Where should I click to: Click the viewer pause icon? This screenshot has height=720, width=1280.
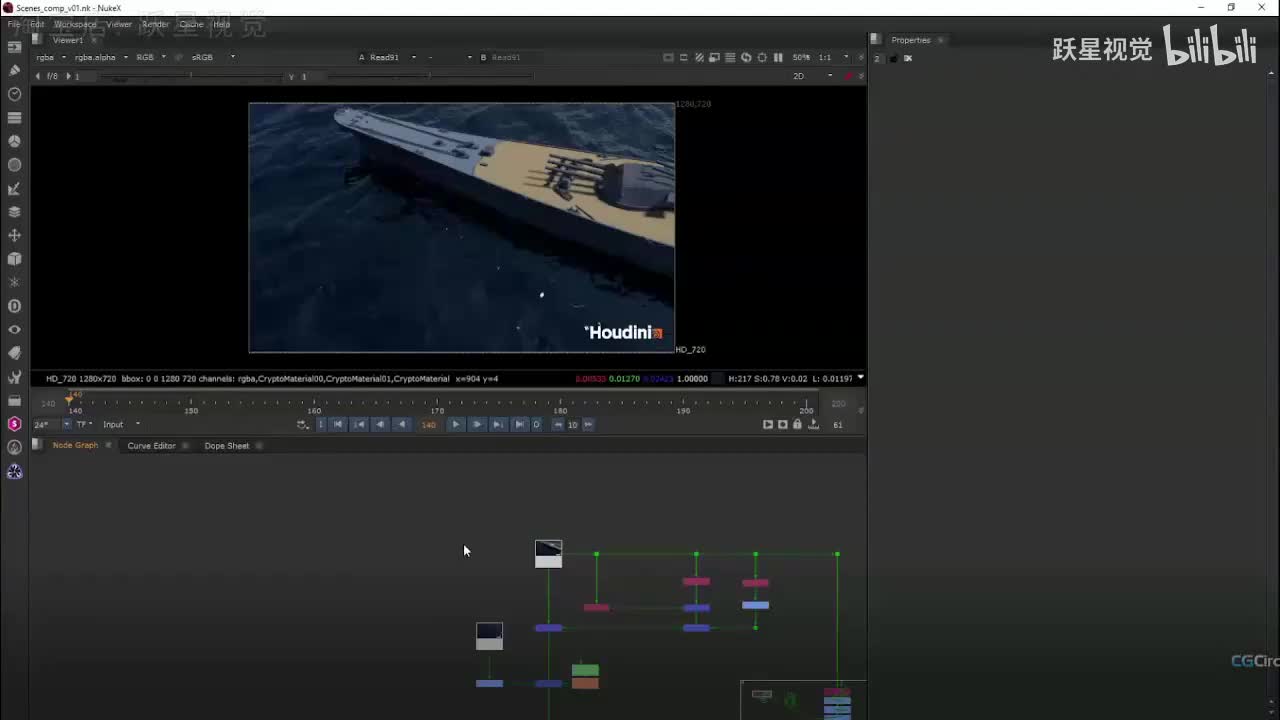778,57
